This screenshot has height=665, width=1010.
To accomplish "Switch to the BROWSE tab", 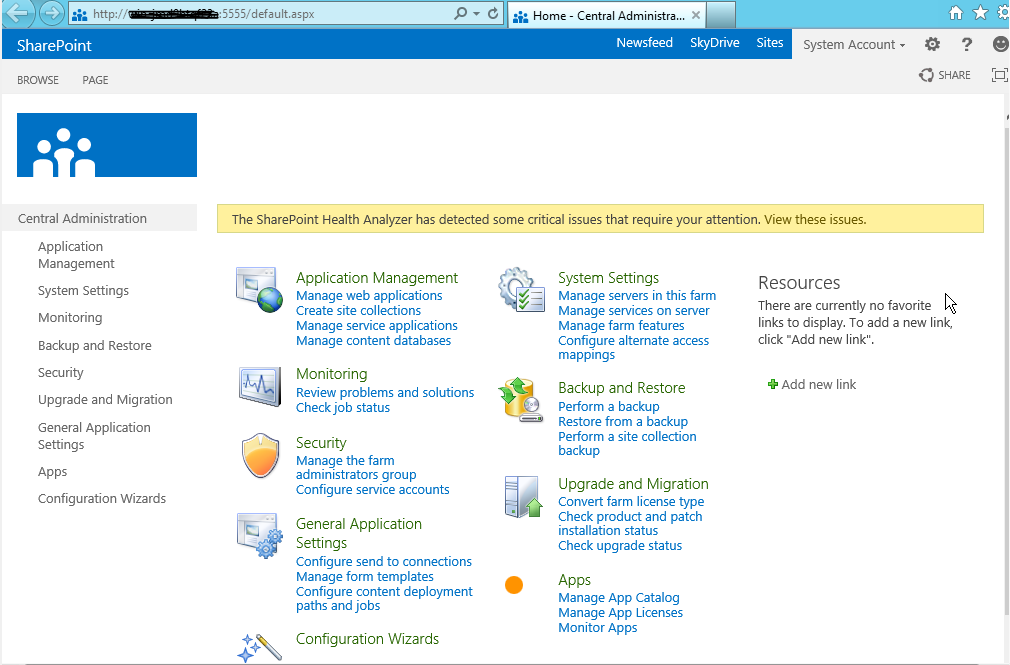I will tap(37, 80).
